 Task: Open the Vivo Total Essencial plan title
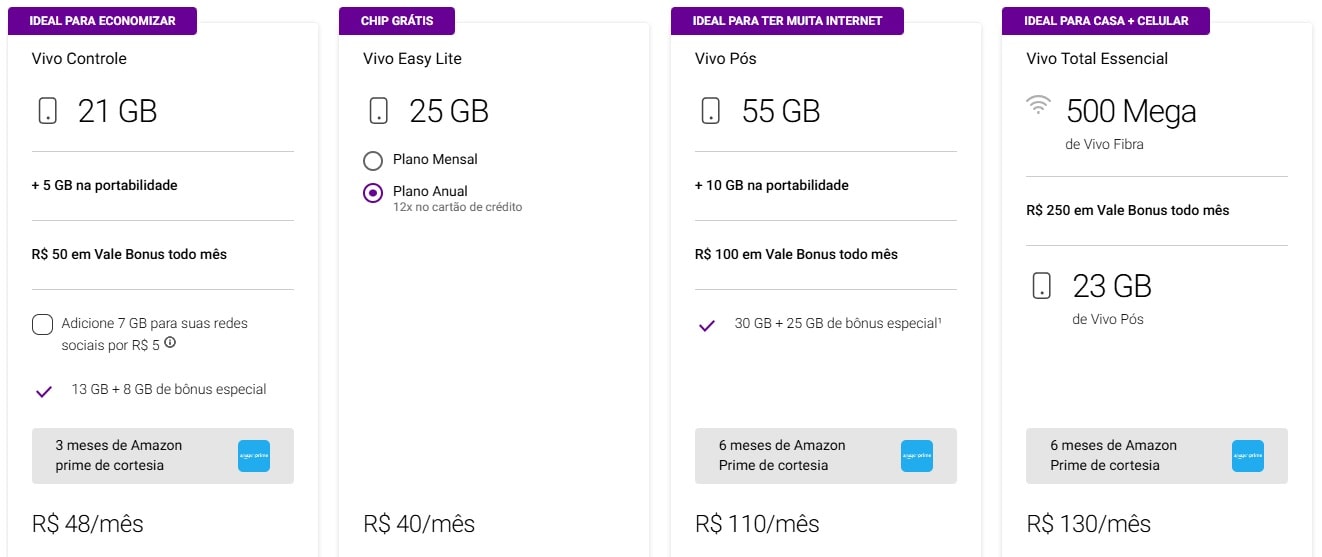[1096, 59]
